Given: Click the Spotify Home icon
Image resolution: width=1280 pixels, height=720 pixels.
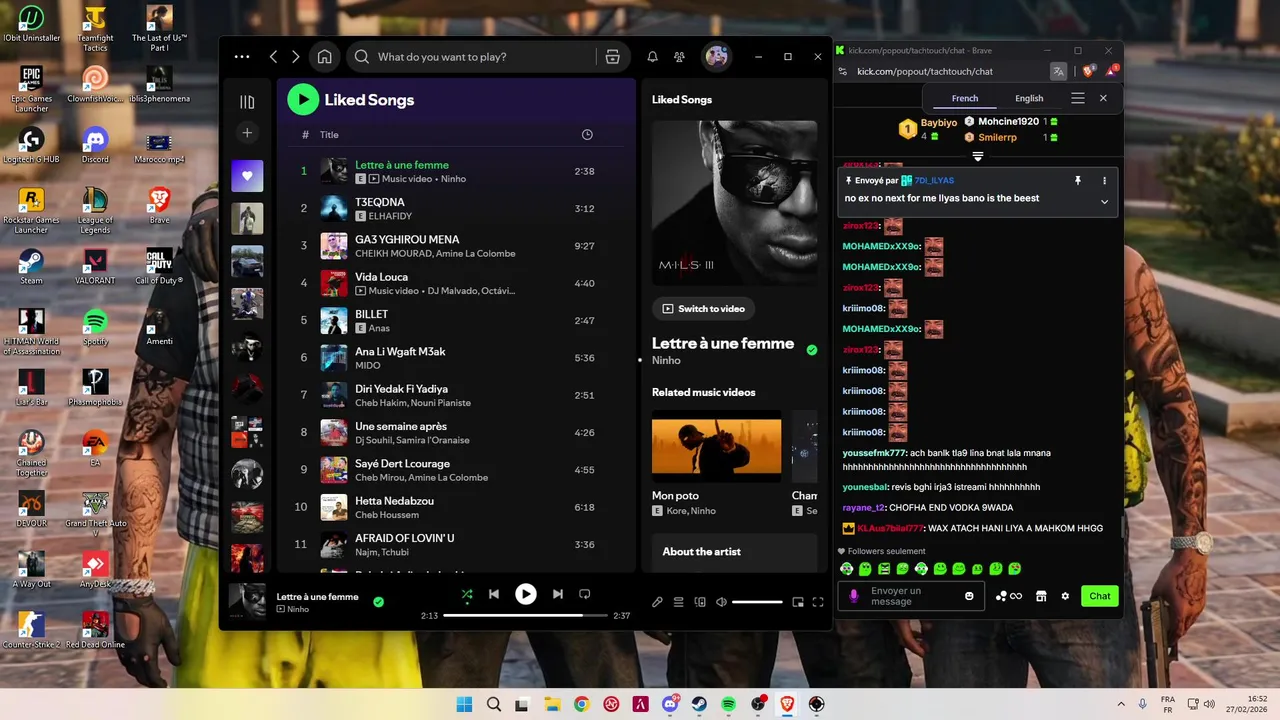Looking at the screenshot, I should (324, 57).
